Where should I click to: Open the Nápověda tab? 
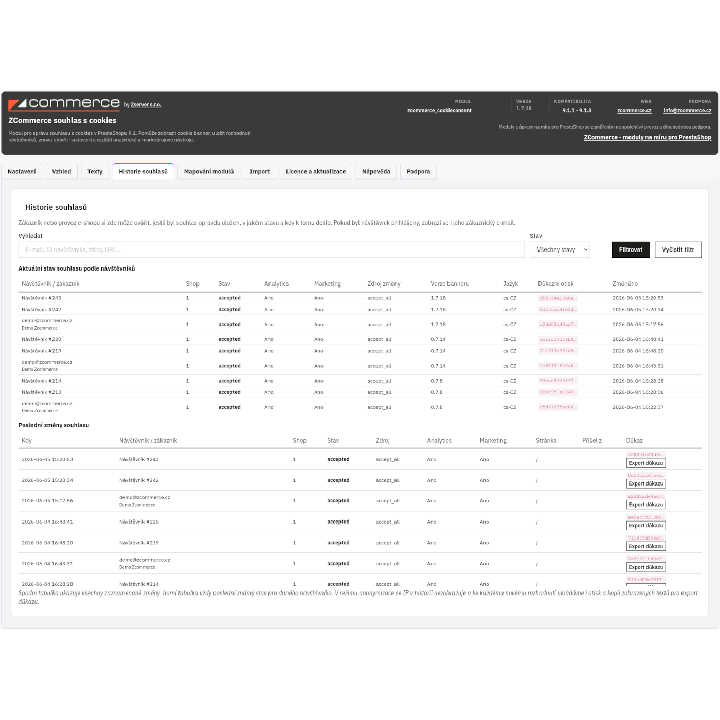click(x=376, y=171)
